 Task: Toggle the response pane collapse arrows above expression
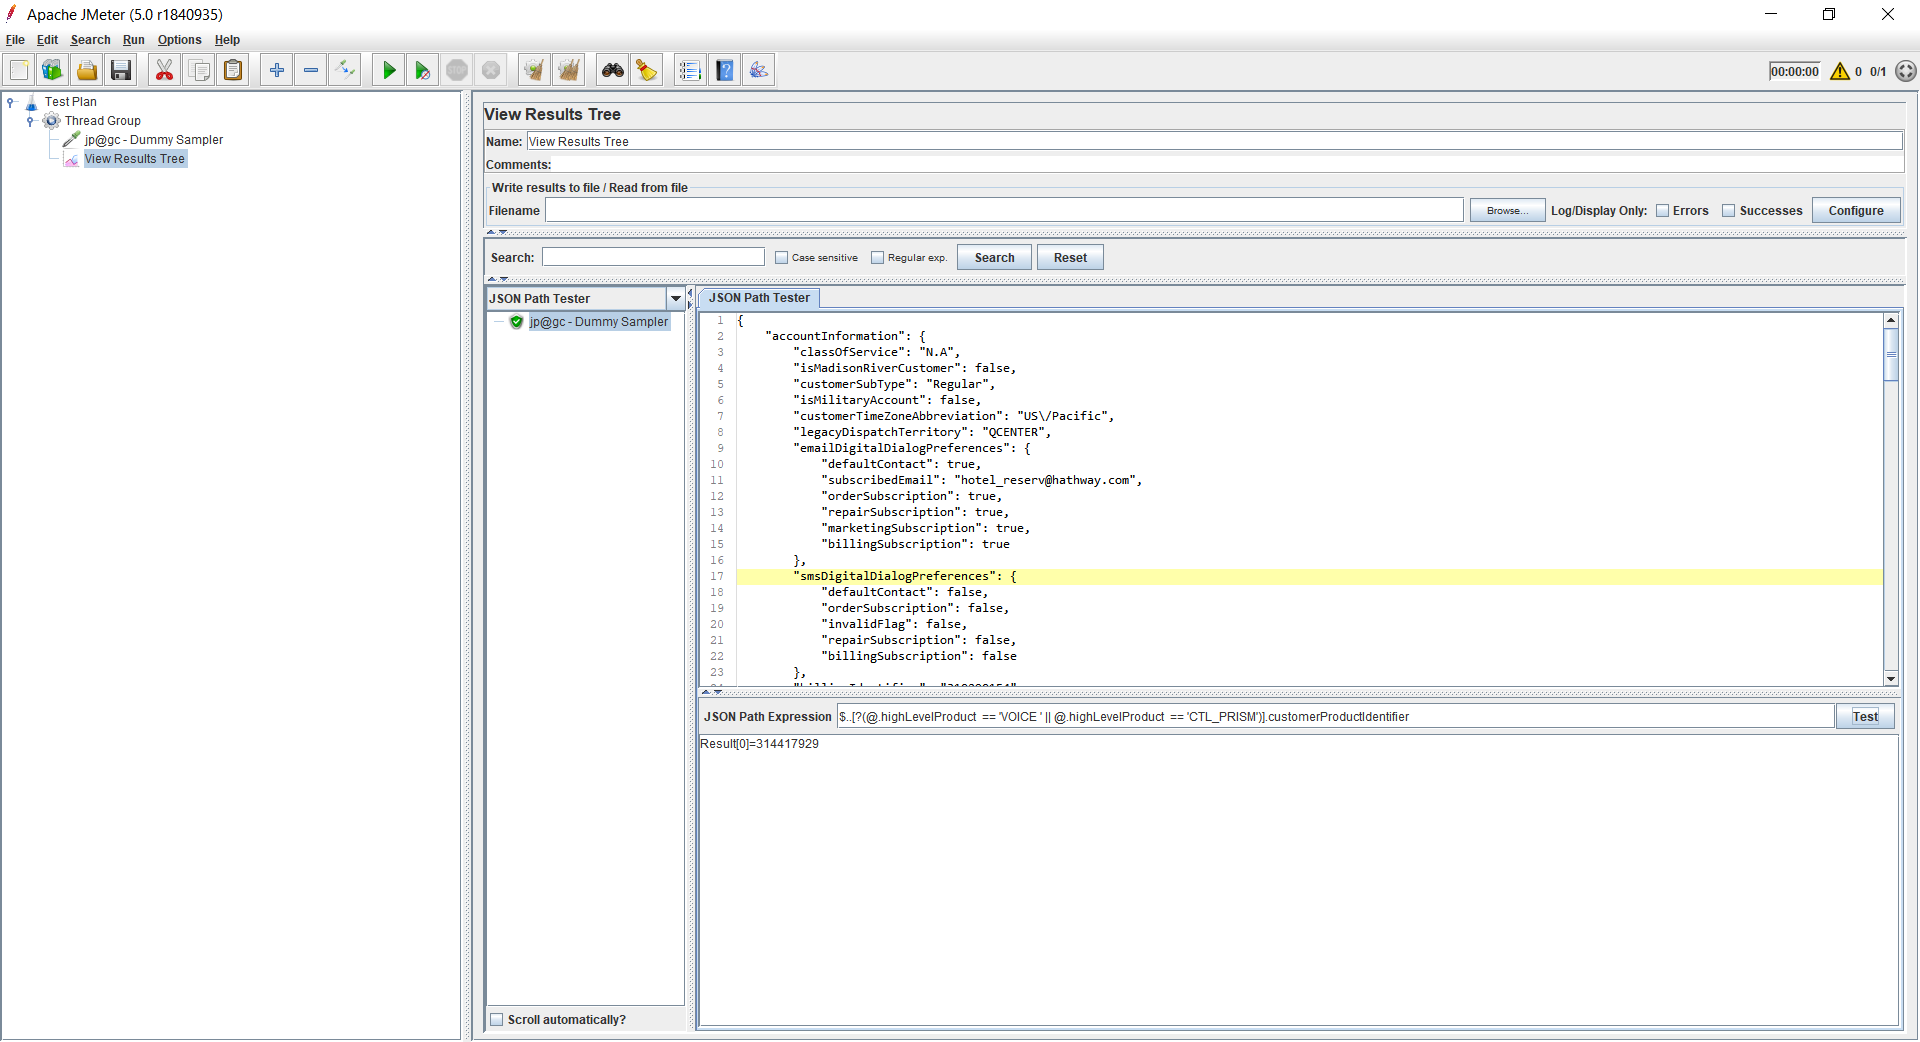pos(711,692)
